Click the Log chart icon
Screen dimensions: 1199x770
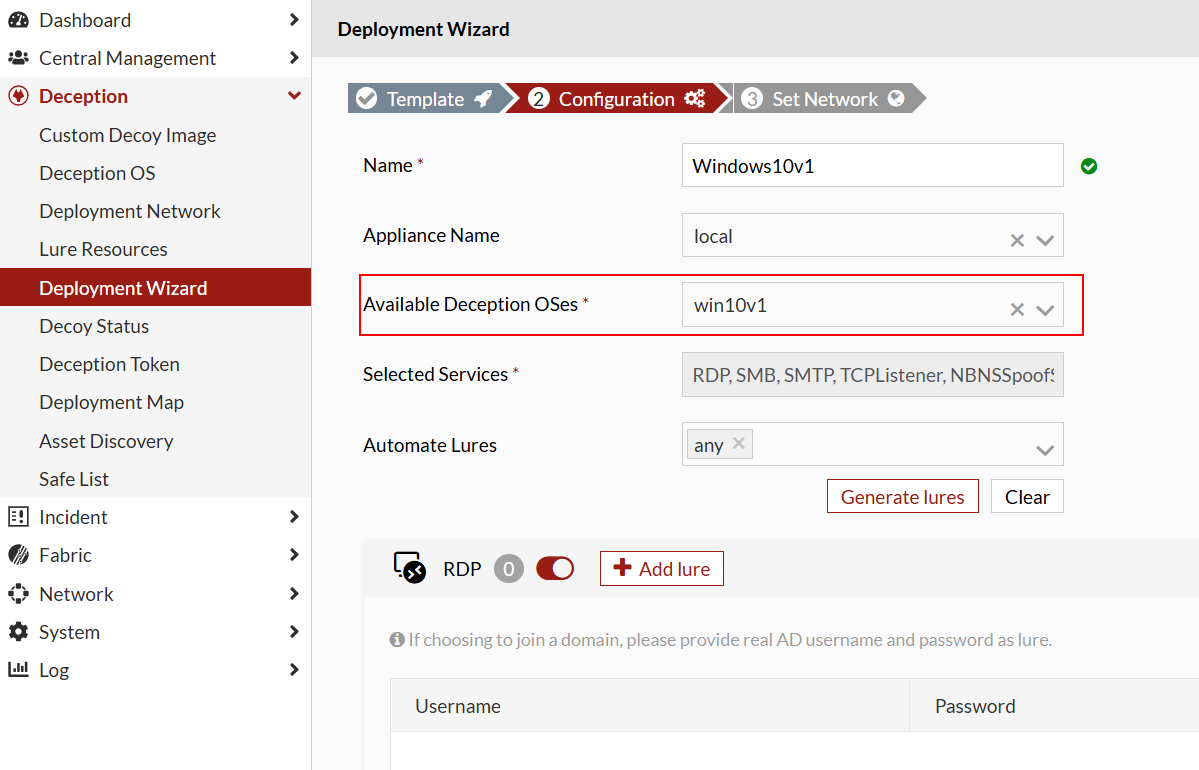point(18,670)
